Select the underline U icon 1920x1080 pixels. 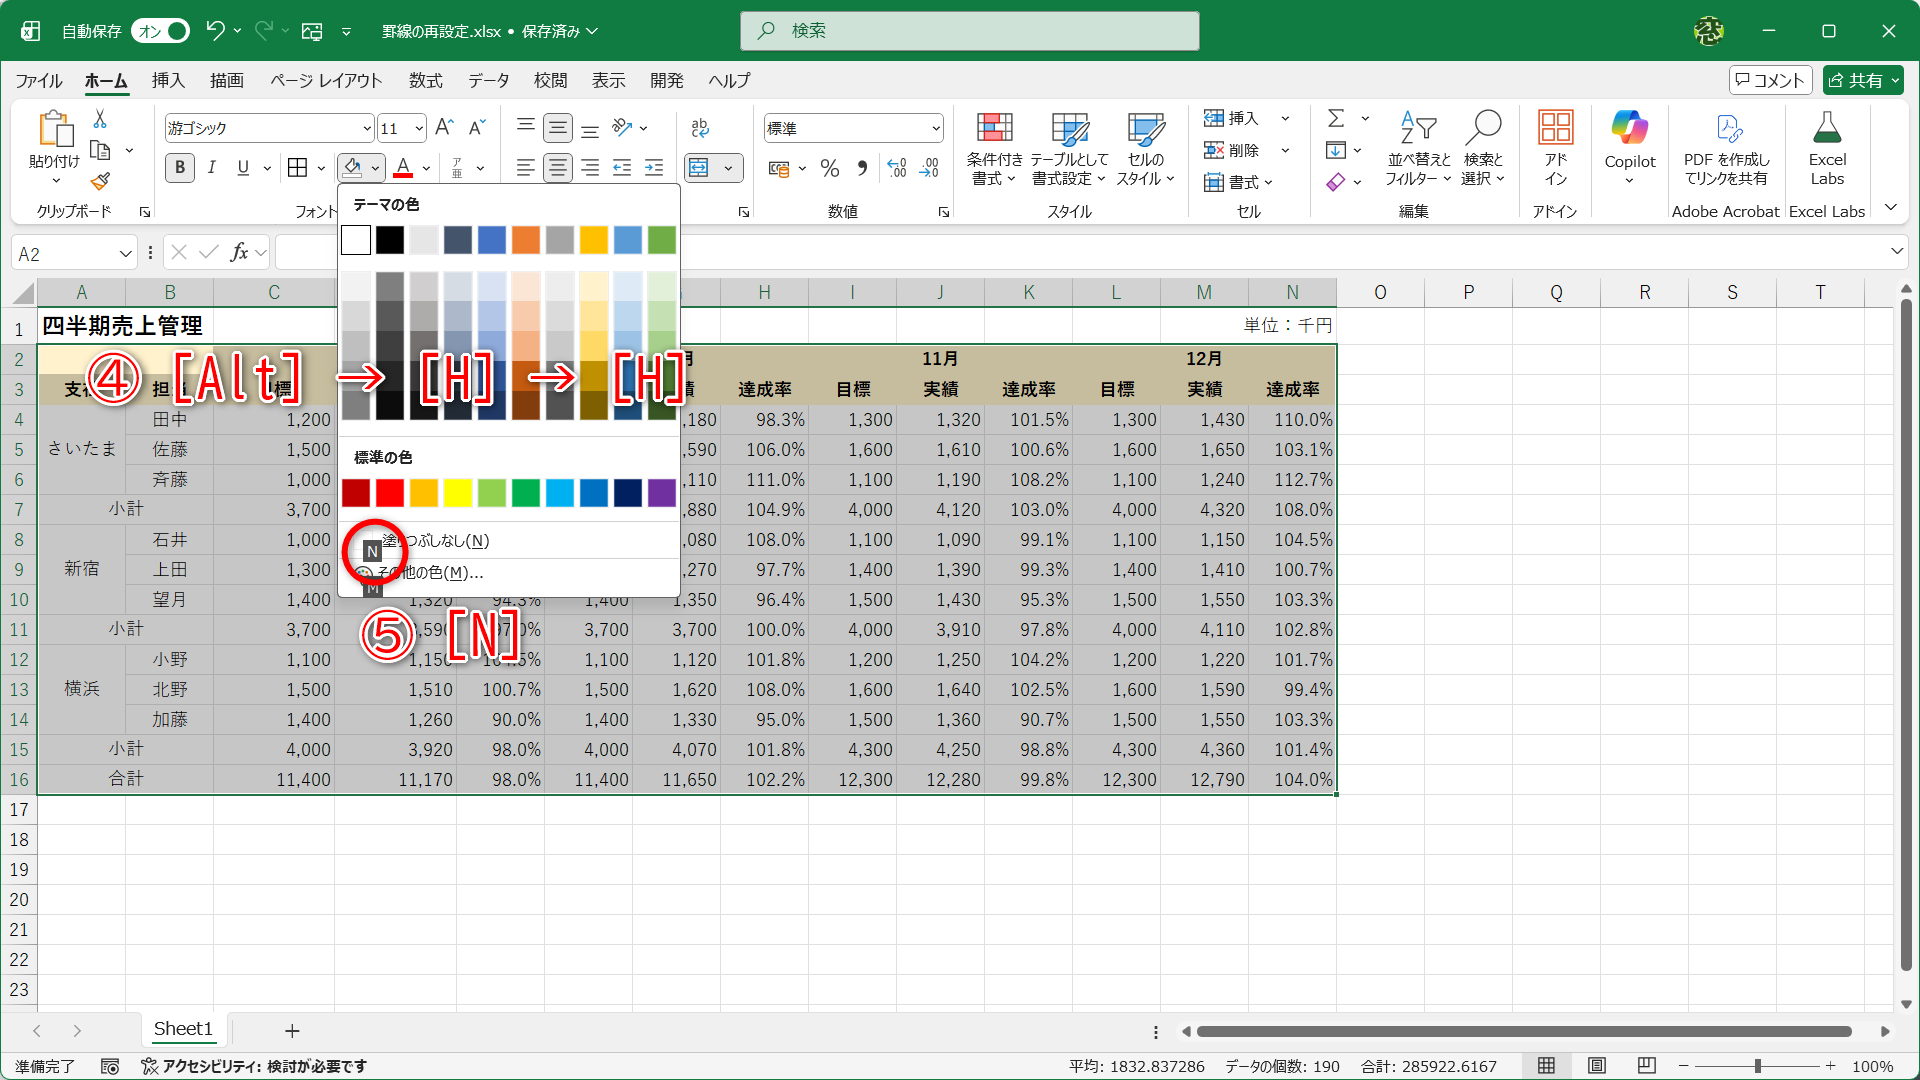pyautogui.click(x=241, y=167)
